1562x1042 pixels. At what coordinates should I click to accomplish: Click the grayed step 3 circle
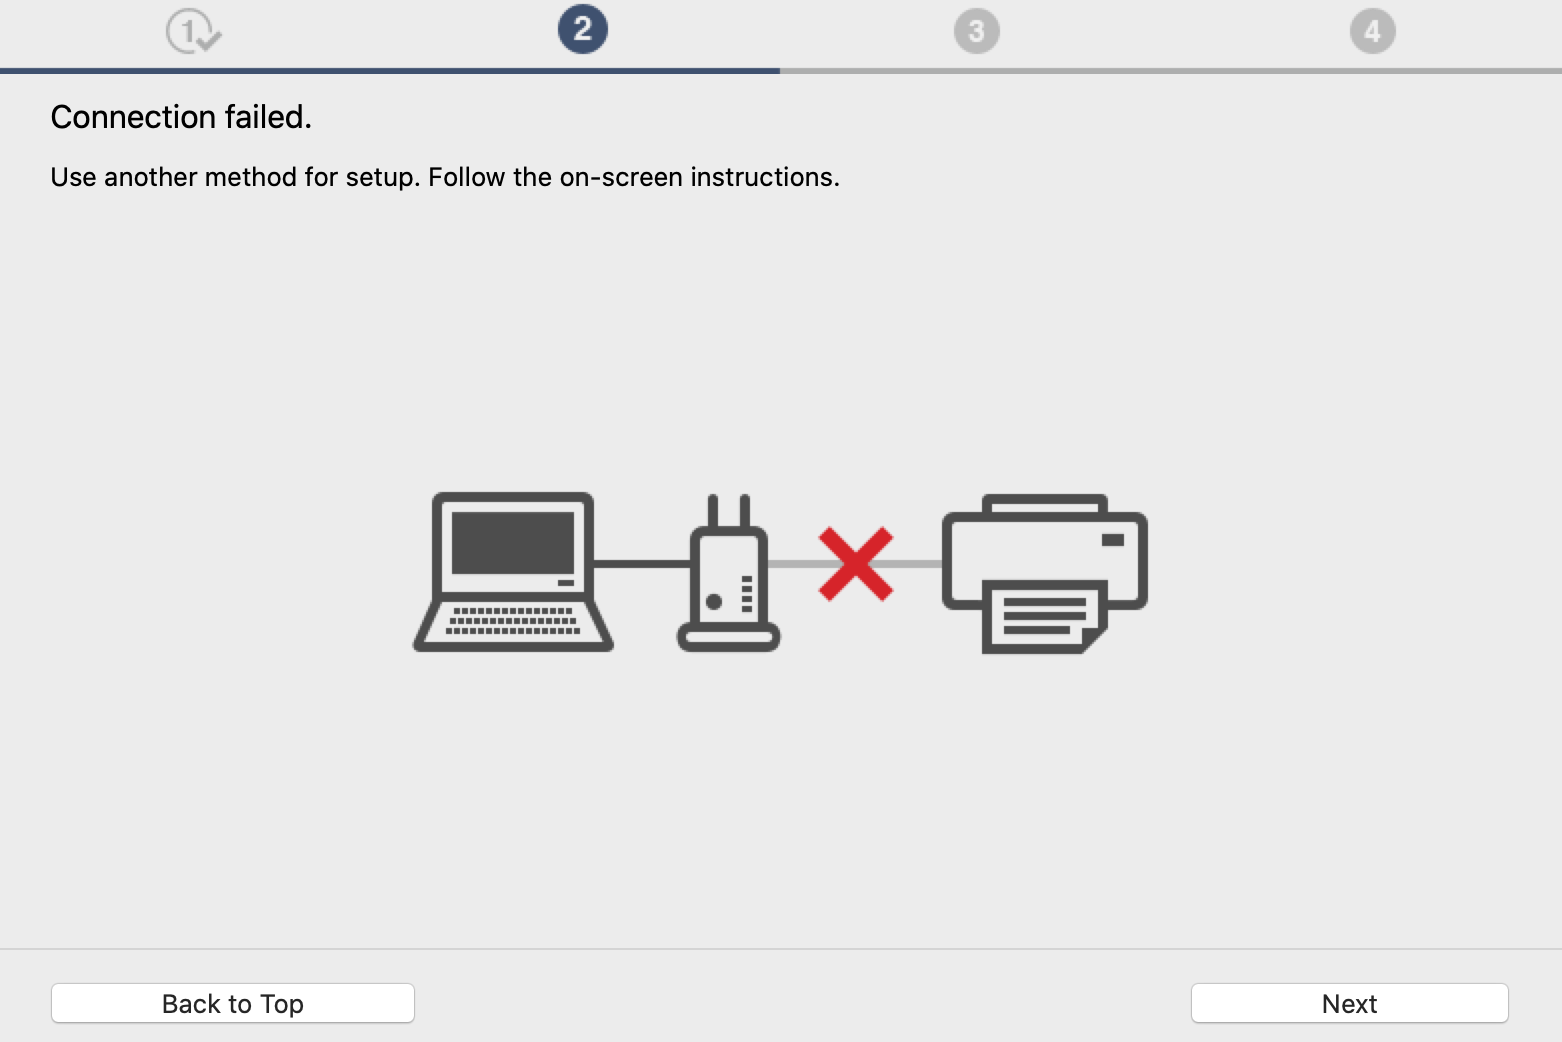coord(977,31)
